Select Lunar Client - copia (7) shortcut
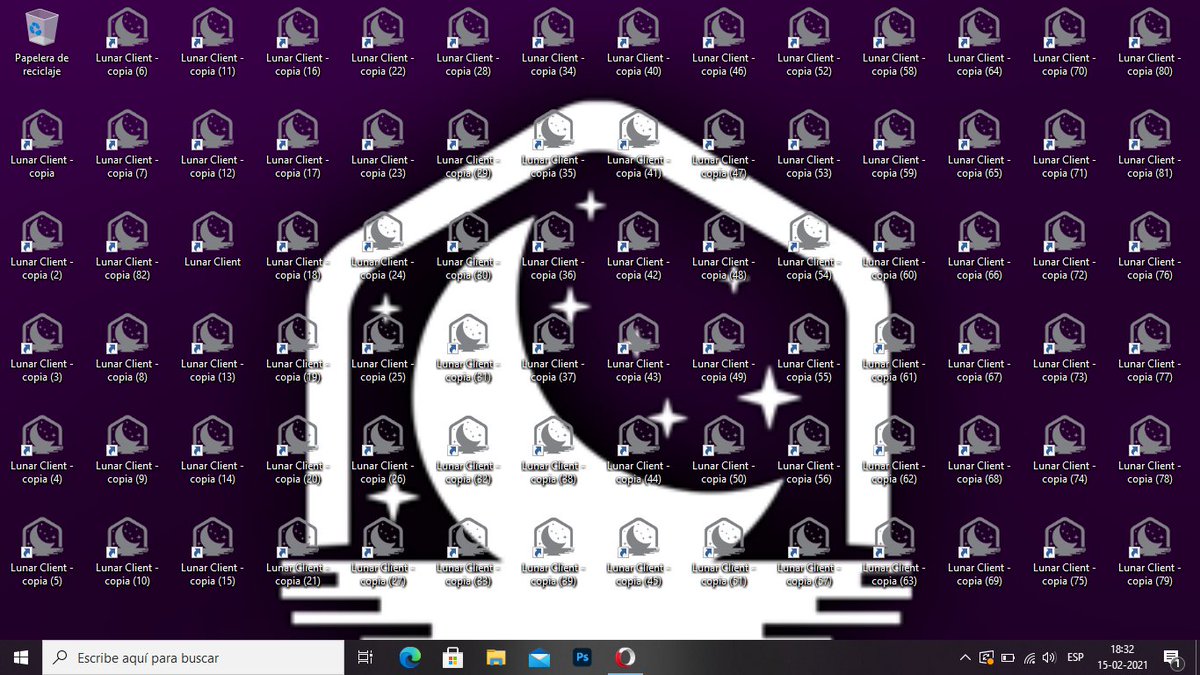Screen dimensions: 1200x675 (127, 146)
